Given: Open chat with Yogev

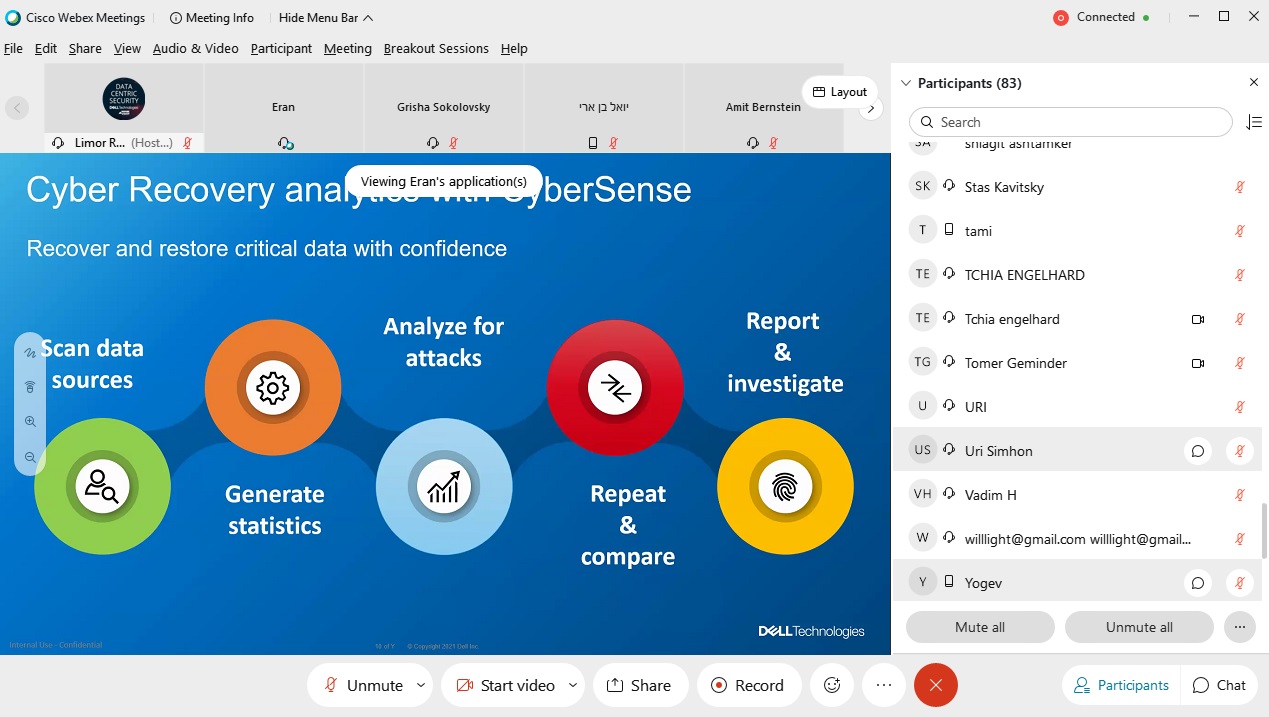Looking at the screenshot, I should tap(1197, 583).
